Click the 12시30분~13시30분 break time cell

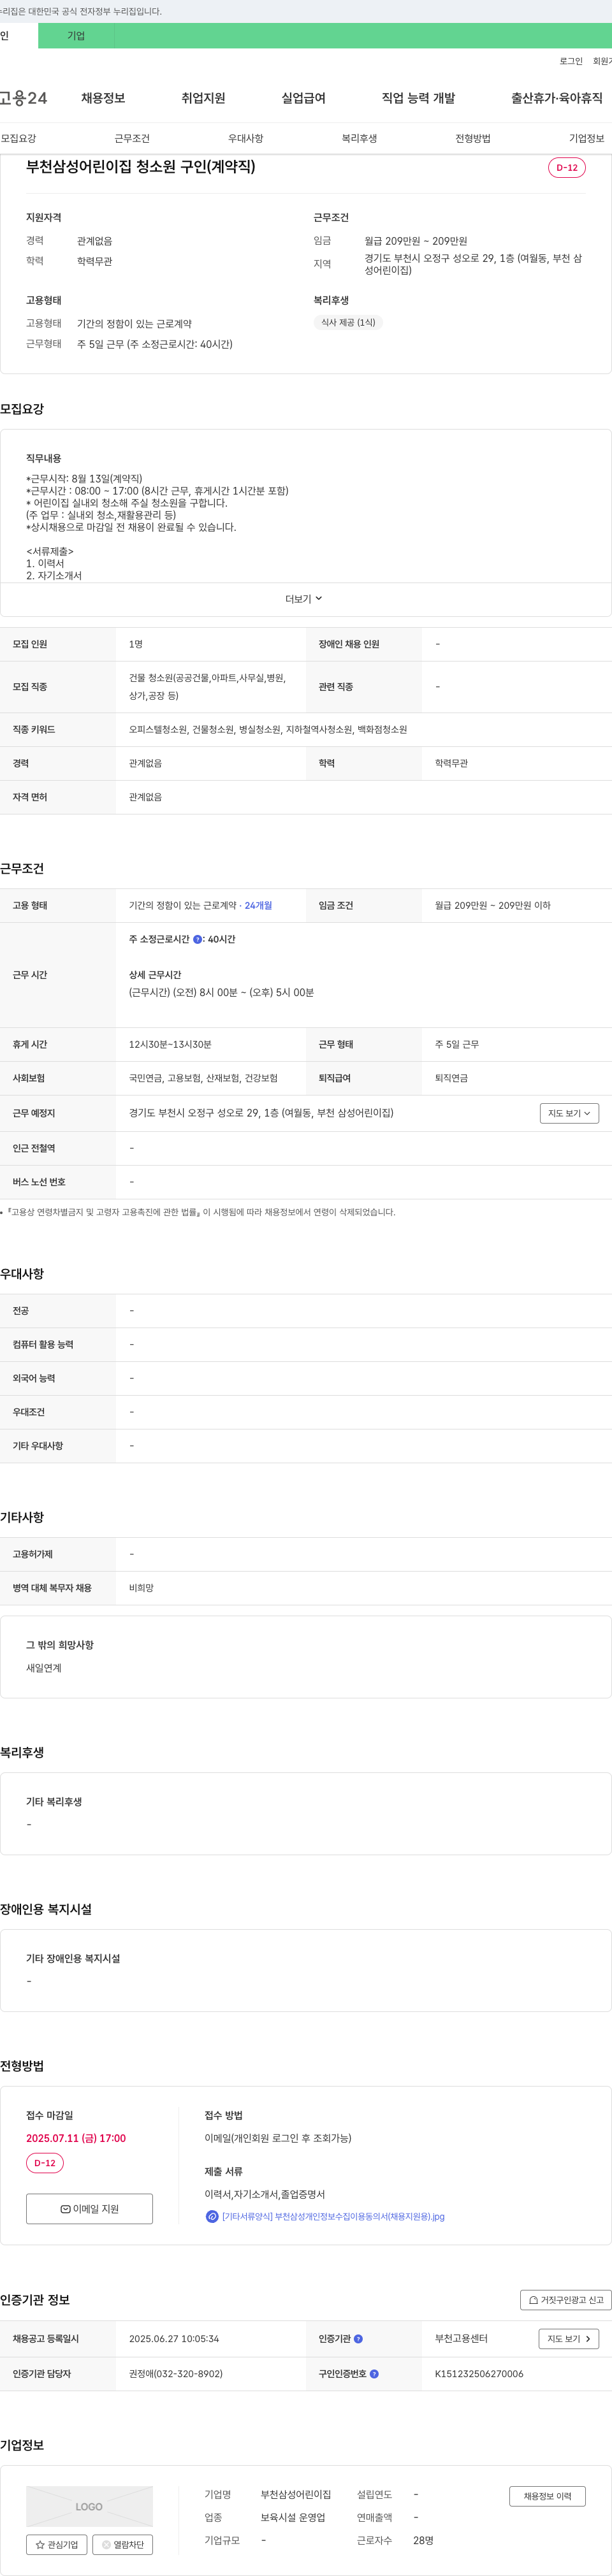170,1044
